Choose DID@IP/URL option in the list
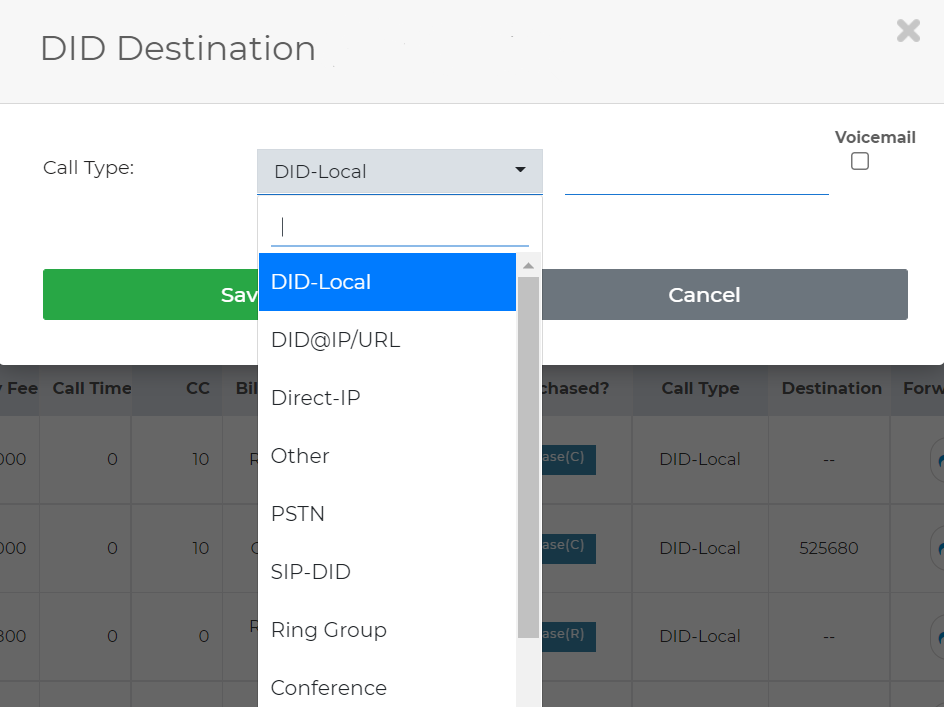The width and height of the screenshot is (944, 707). point(387,340)
